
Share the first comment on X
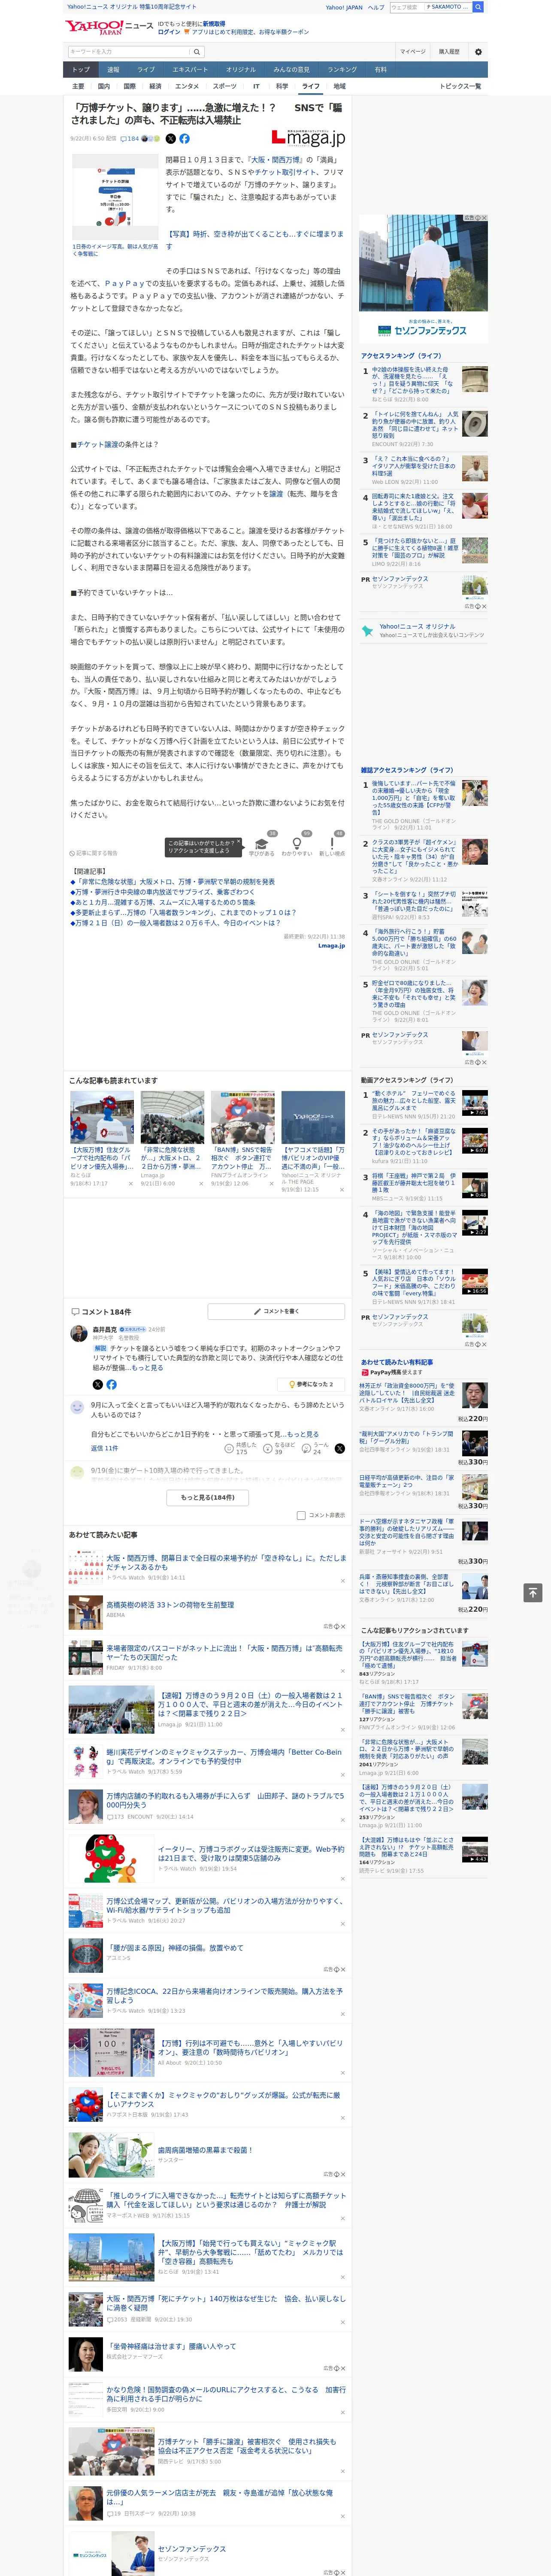point(97,1384)
